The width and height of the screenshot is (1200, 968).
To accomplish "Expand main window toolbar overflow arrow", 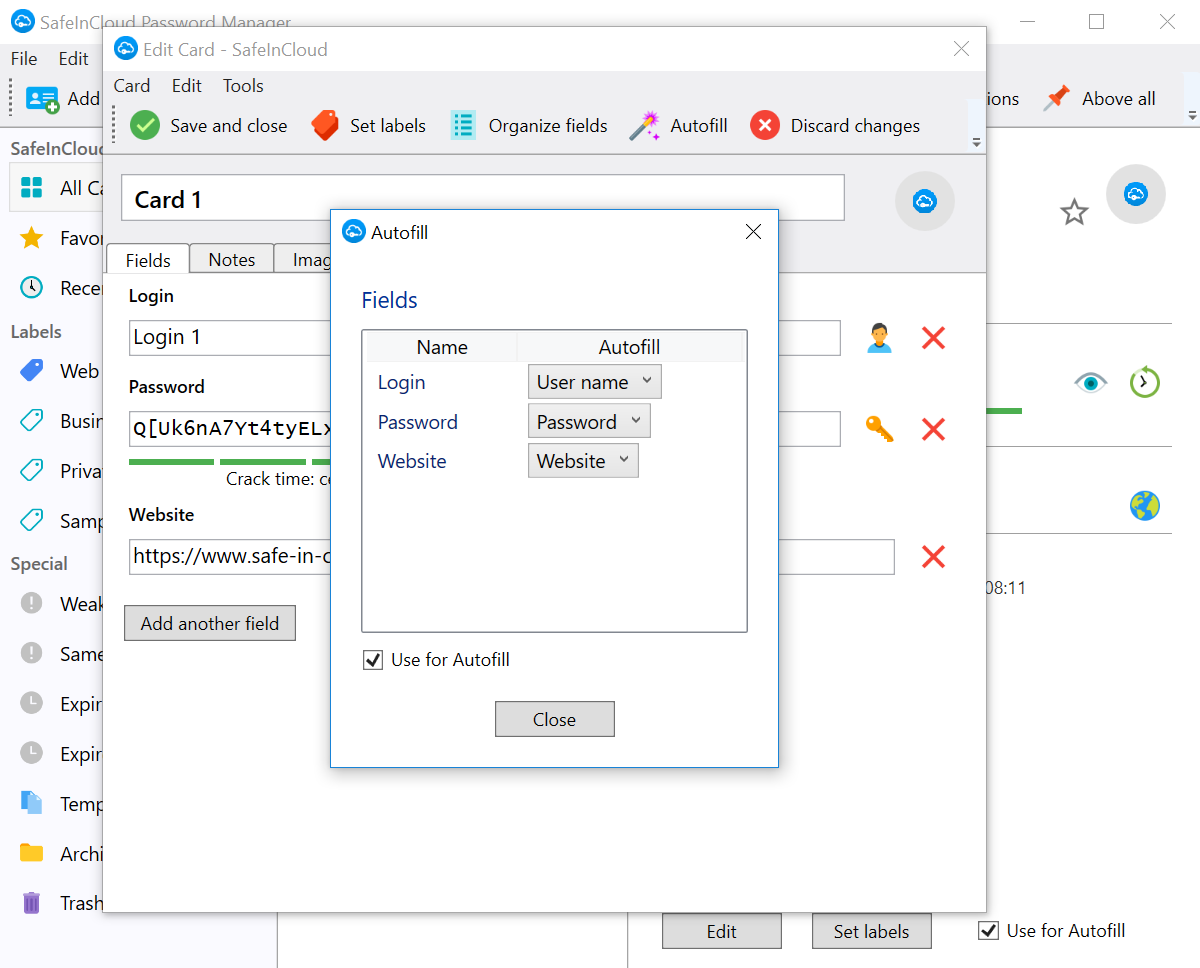I will click(1192, 116).
